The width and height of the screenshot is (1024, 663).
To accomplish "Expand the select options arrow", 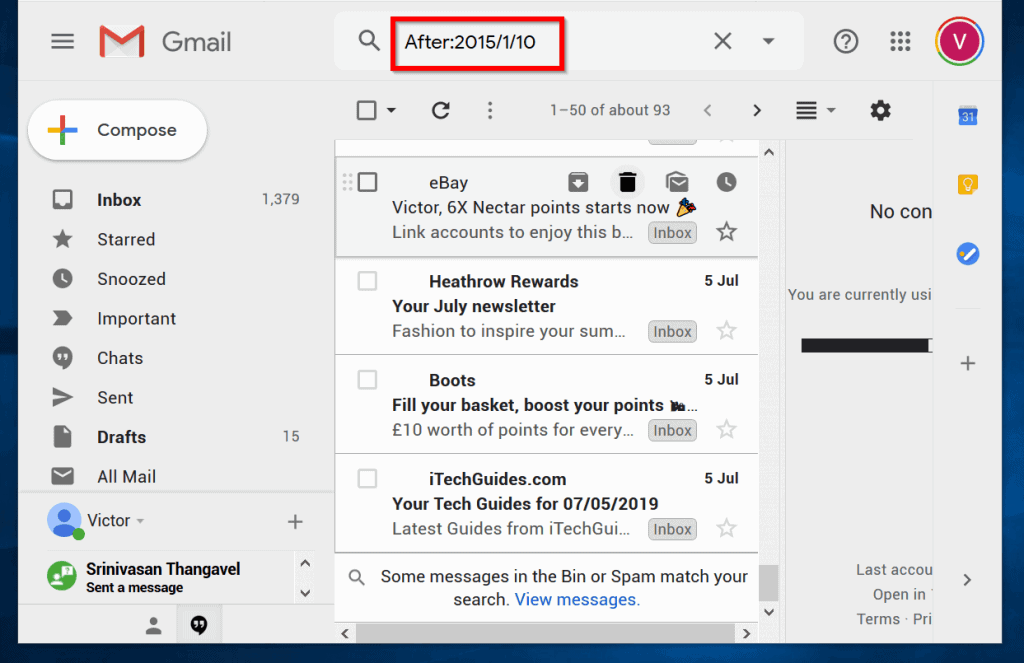I will pyautogui.click(x=391, y=110).
